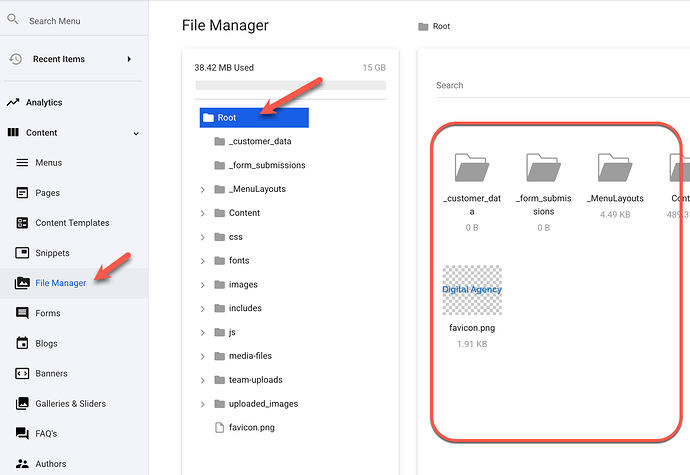Click the Forms icon in sidebar
Image resolution: width=690 pixels, height=475 pixels.
pos(22,313)
